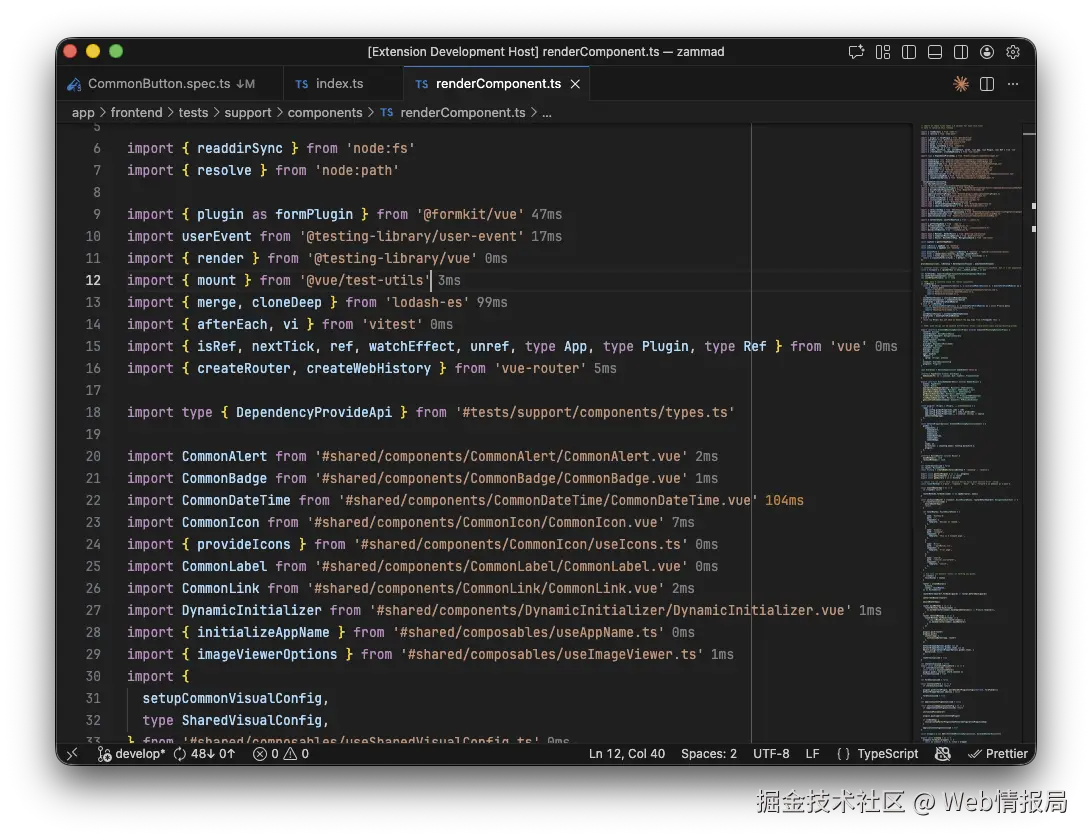Switch to the index.ts tab
The height and width of the screenshot is (839, 1092).
340,83
